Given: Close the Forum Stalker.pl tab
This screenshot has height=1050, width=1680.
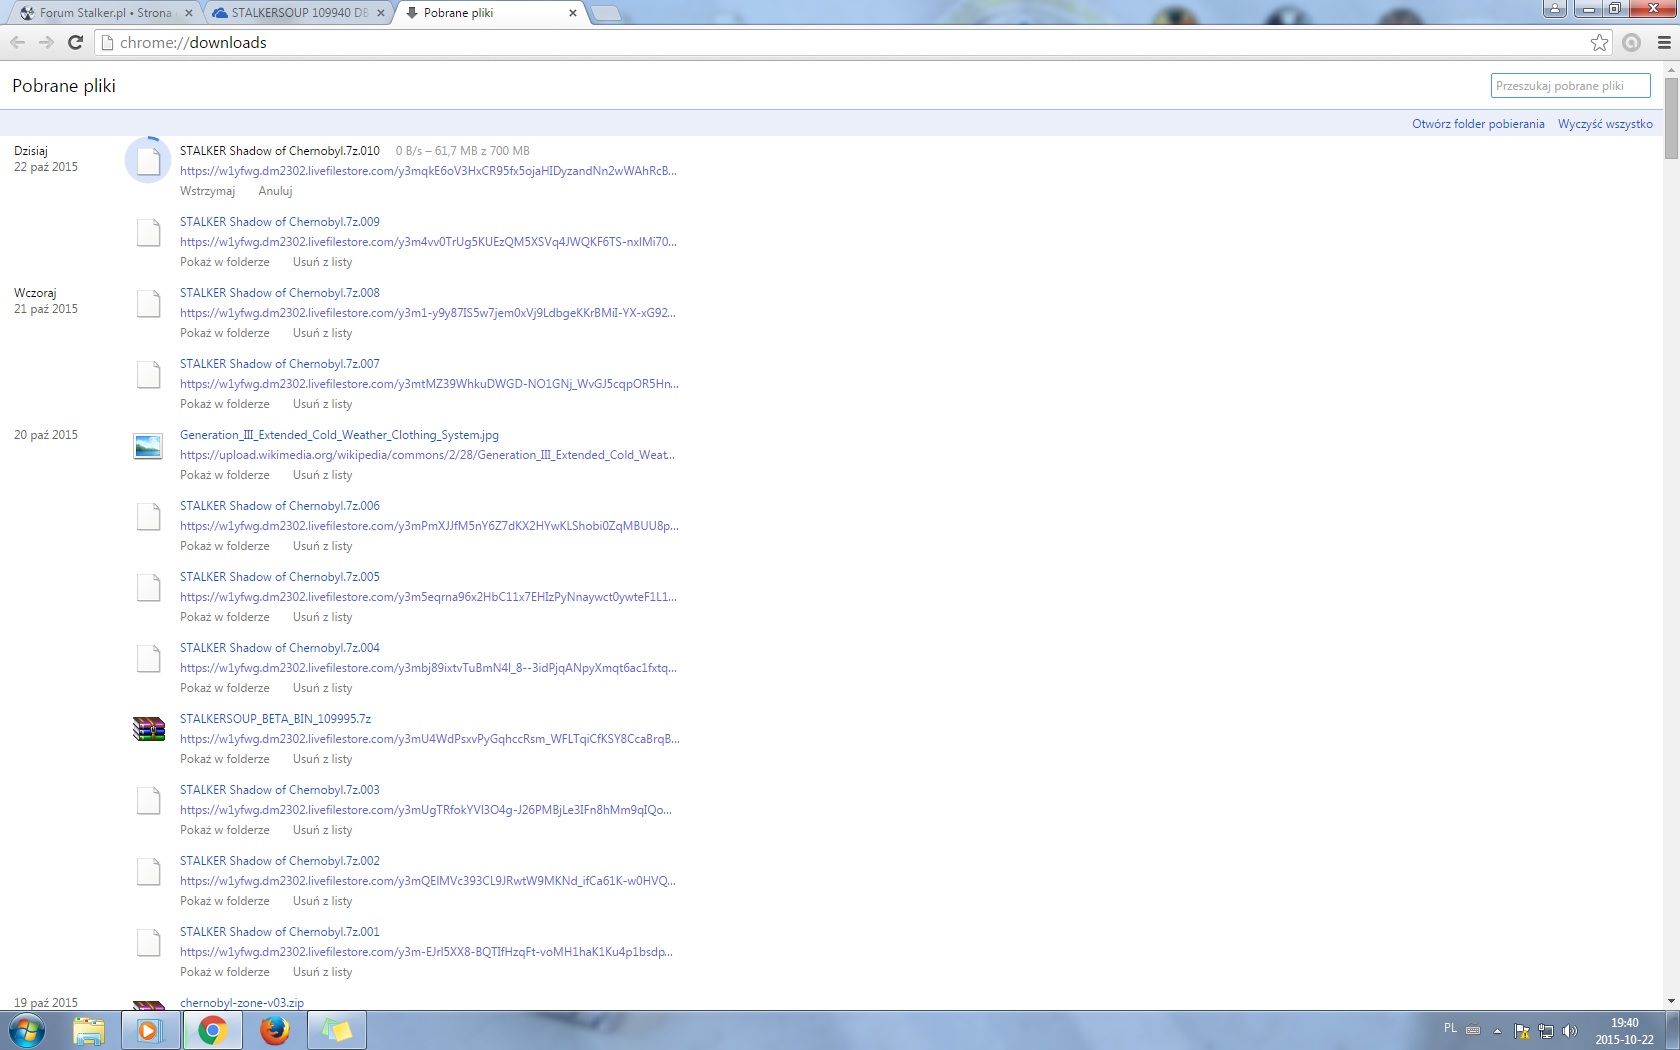Looking at the screenshot, I should 188,13.
